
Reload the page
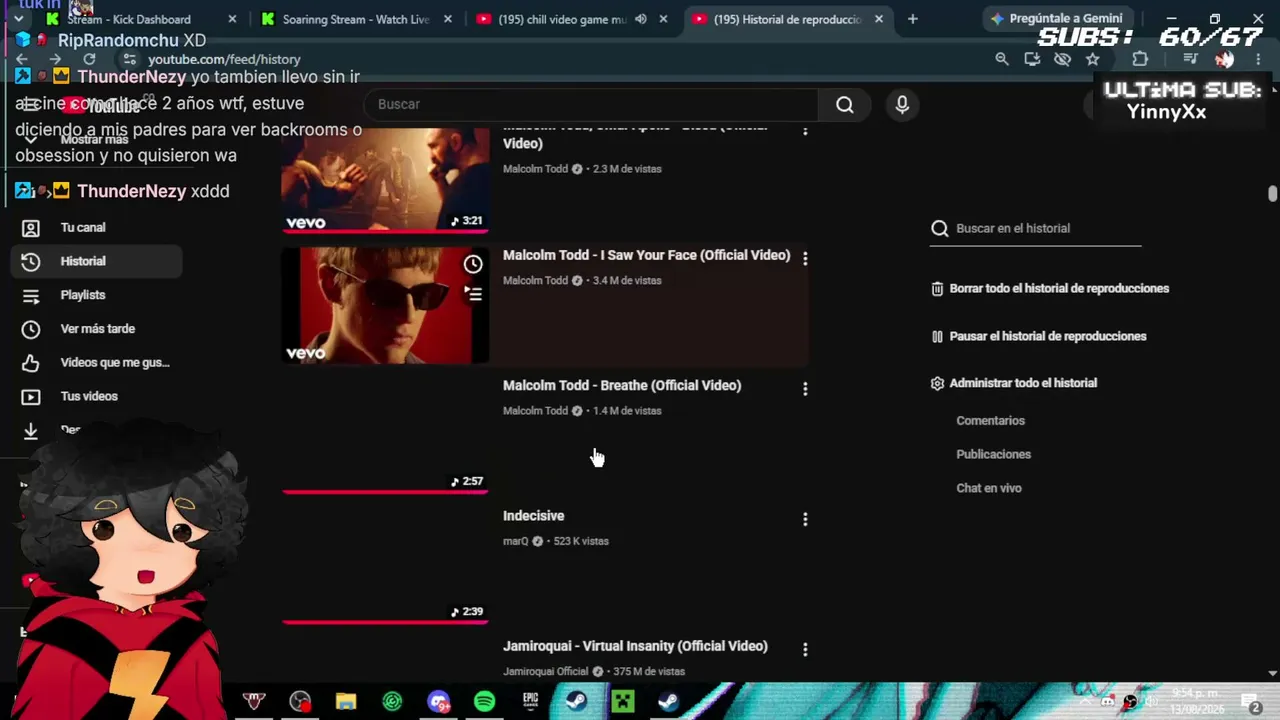89,59
